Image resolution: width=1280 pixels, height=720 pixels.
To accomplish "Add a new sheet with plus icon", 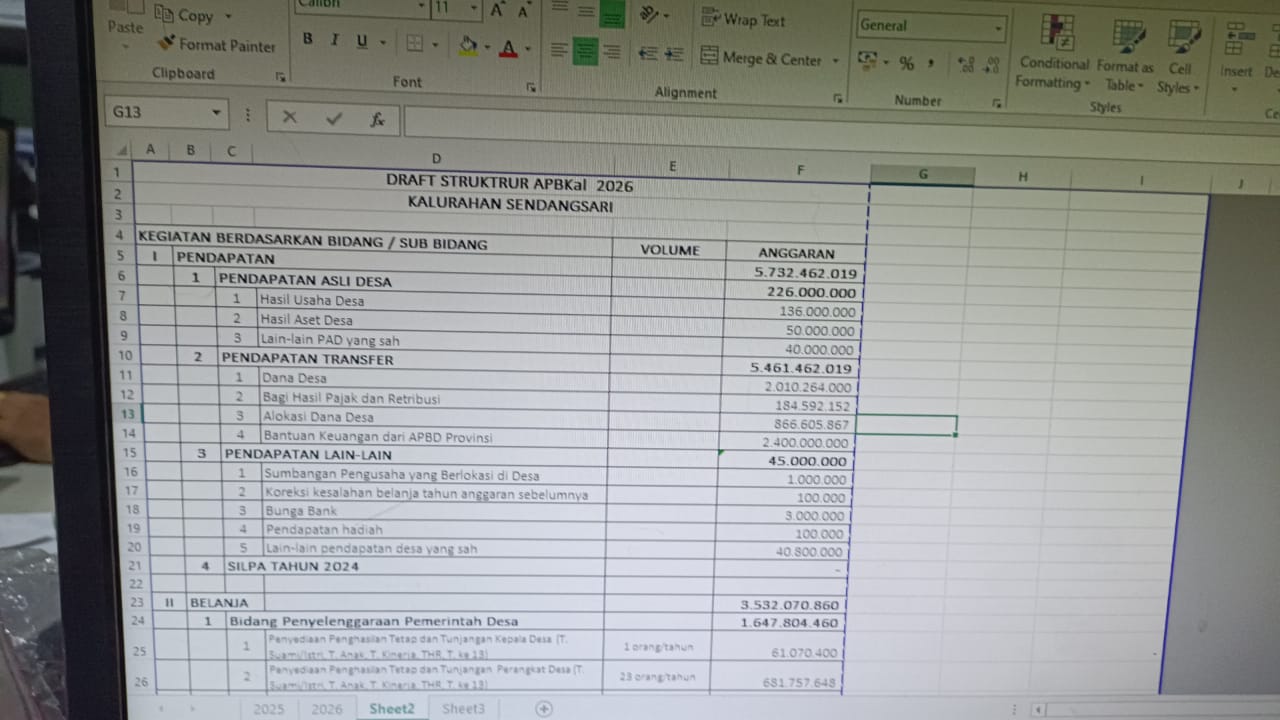I will tap(543, 708).
